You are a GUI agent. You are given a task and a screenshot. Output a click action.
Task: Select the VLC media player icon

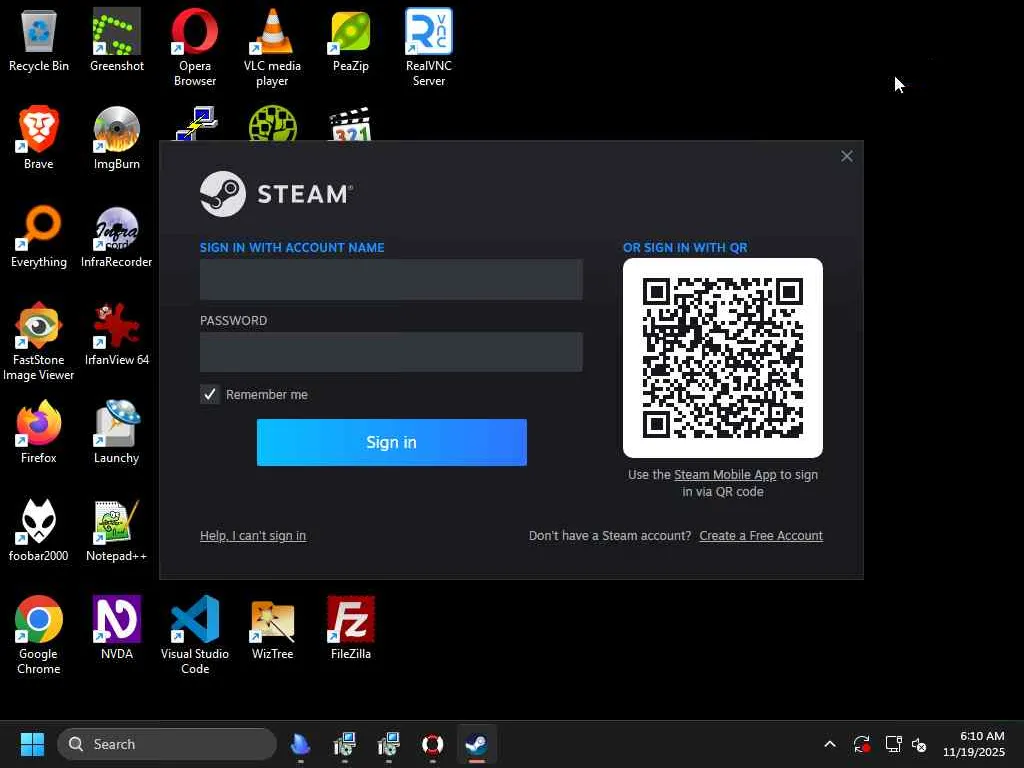click(x=272, y=48)
